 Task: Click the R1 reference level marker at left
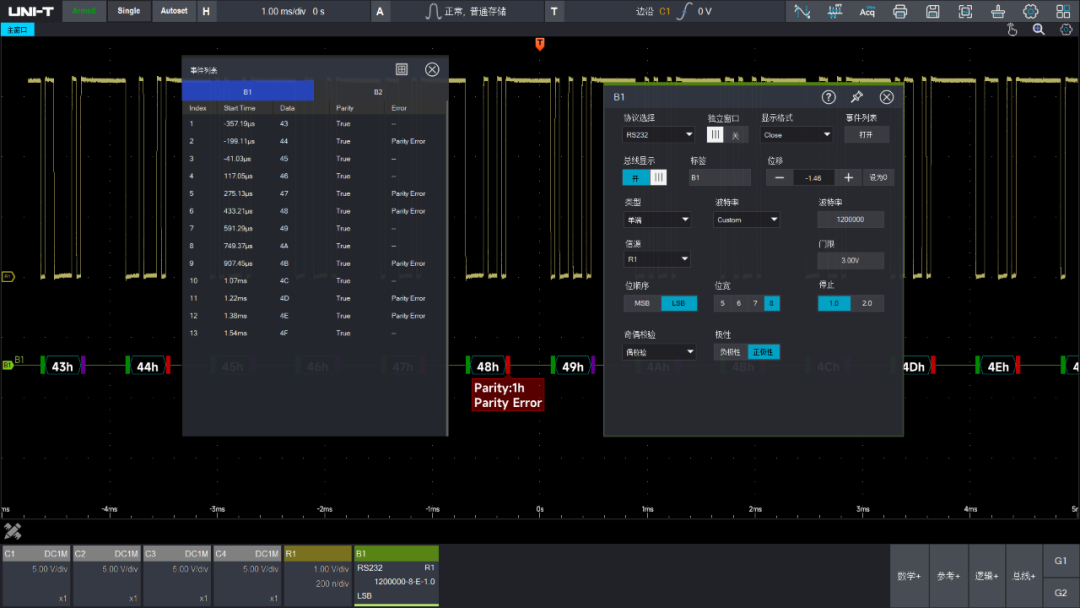point(8,277)
